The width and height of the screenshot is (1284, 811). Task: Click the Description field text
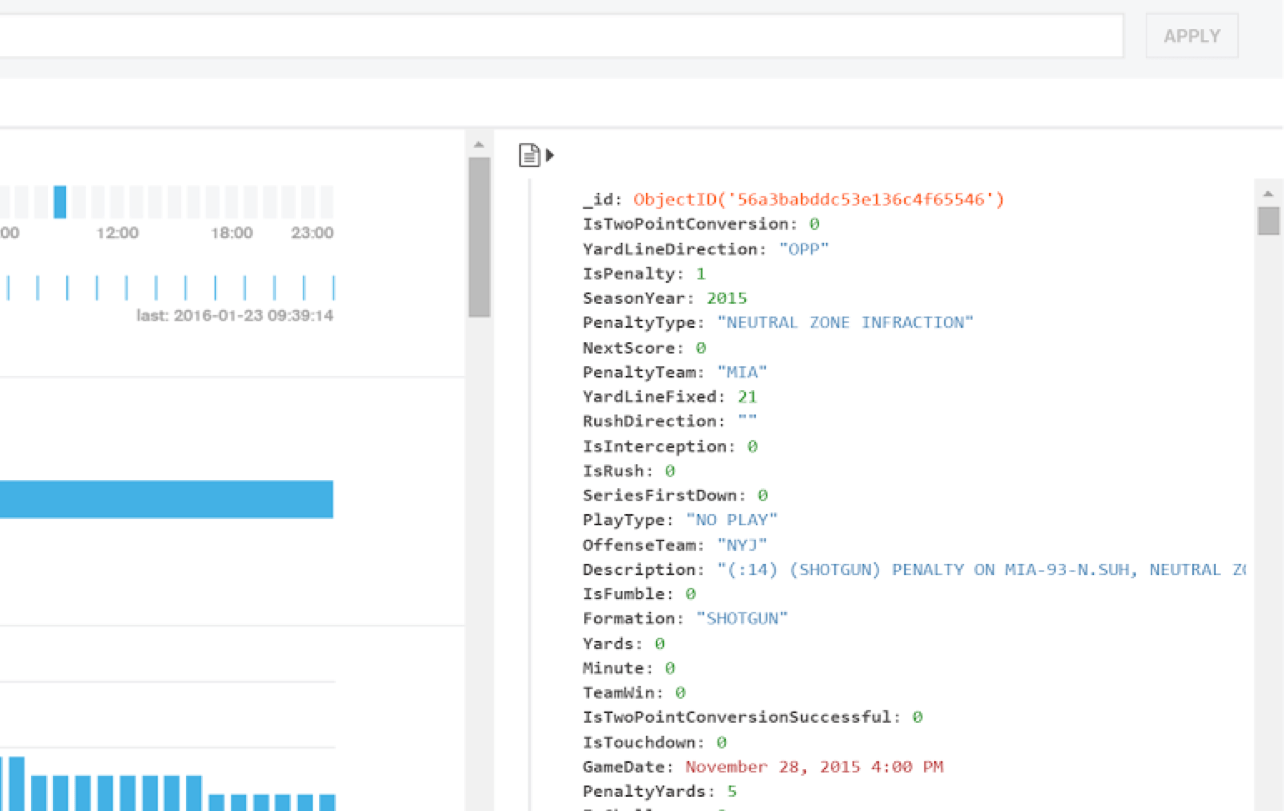pos(914,569)
